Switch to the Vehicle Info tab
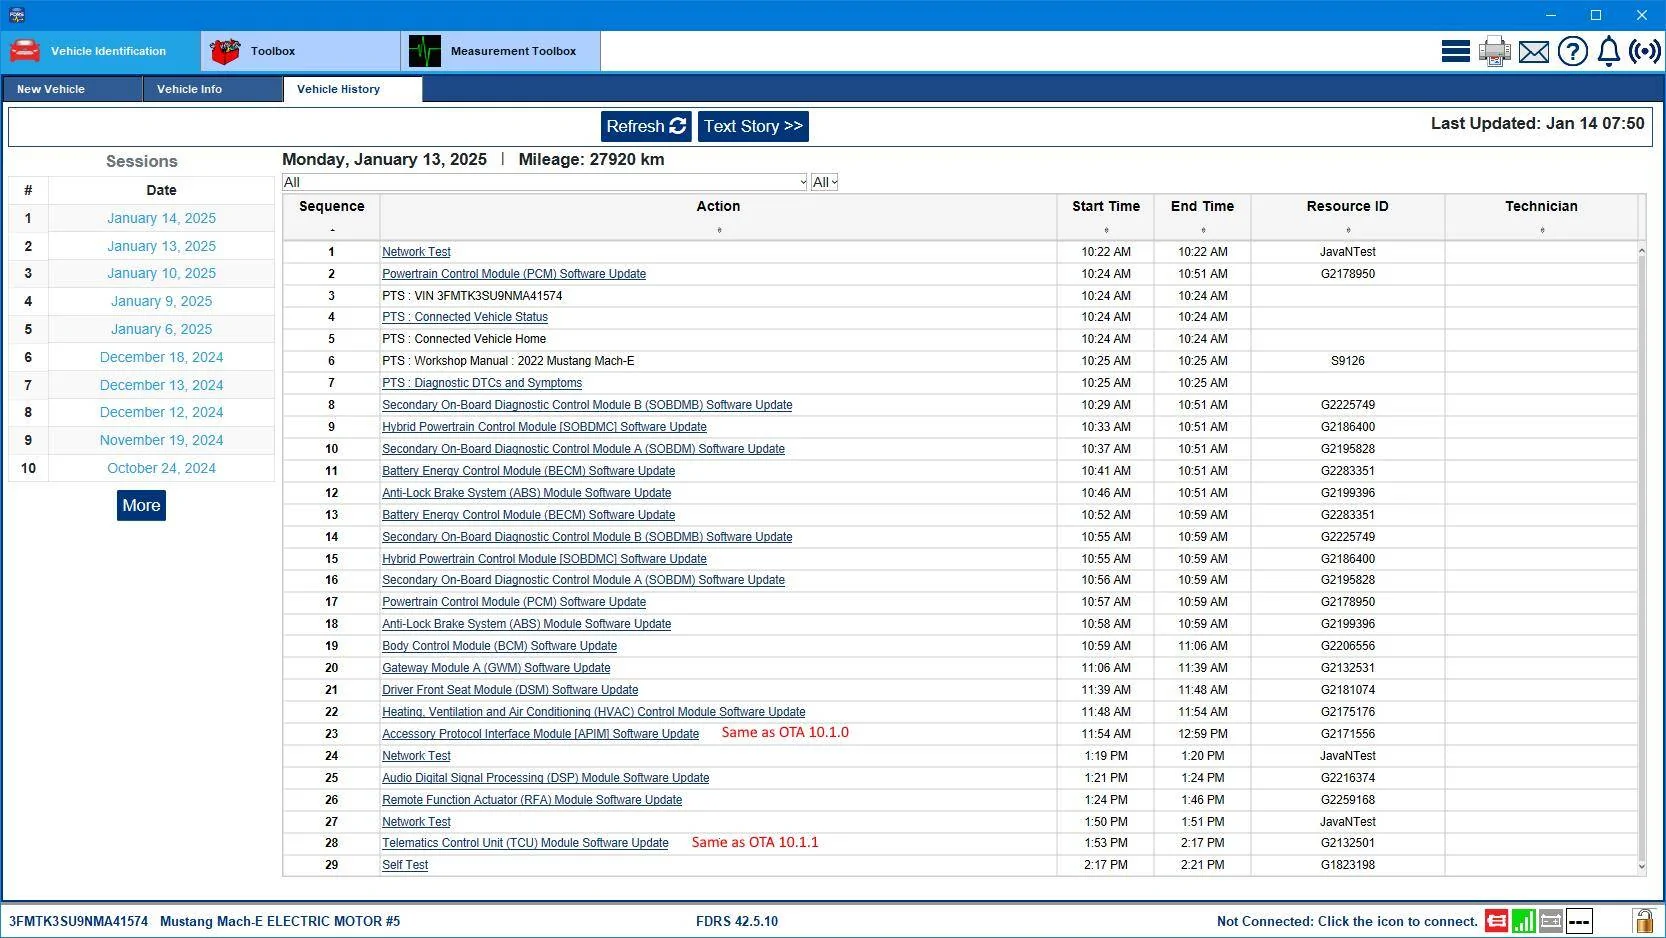The width and height of the screenshot is (1666, 938). coord(213,89)
